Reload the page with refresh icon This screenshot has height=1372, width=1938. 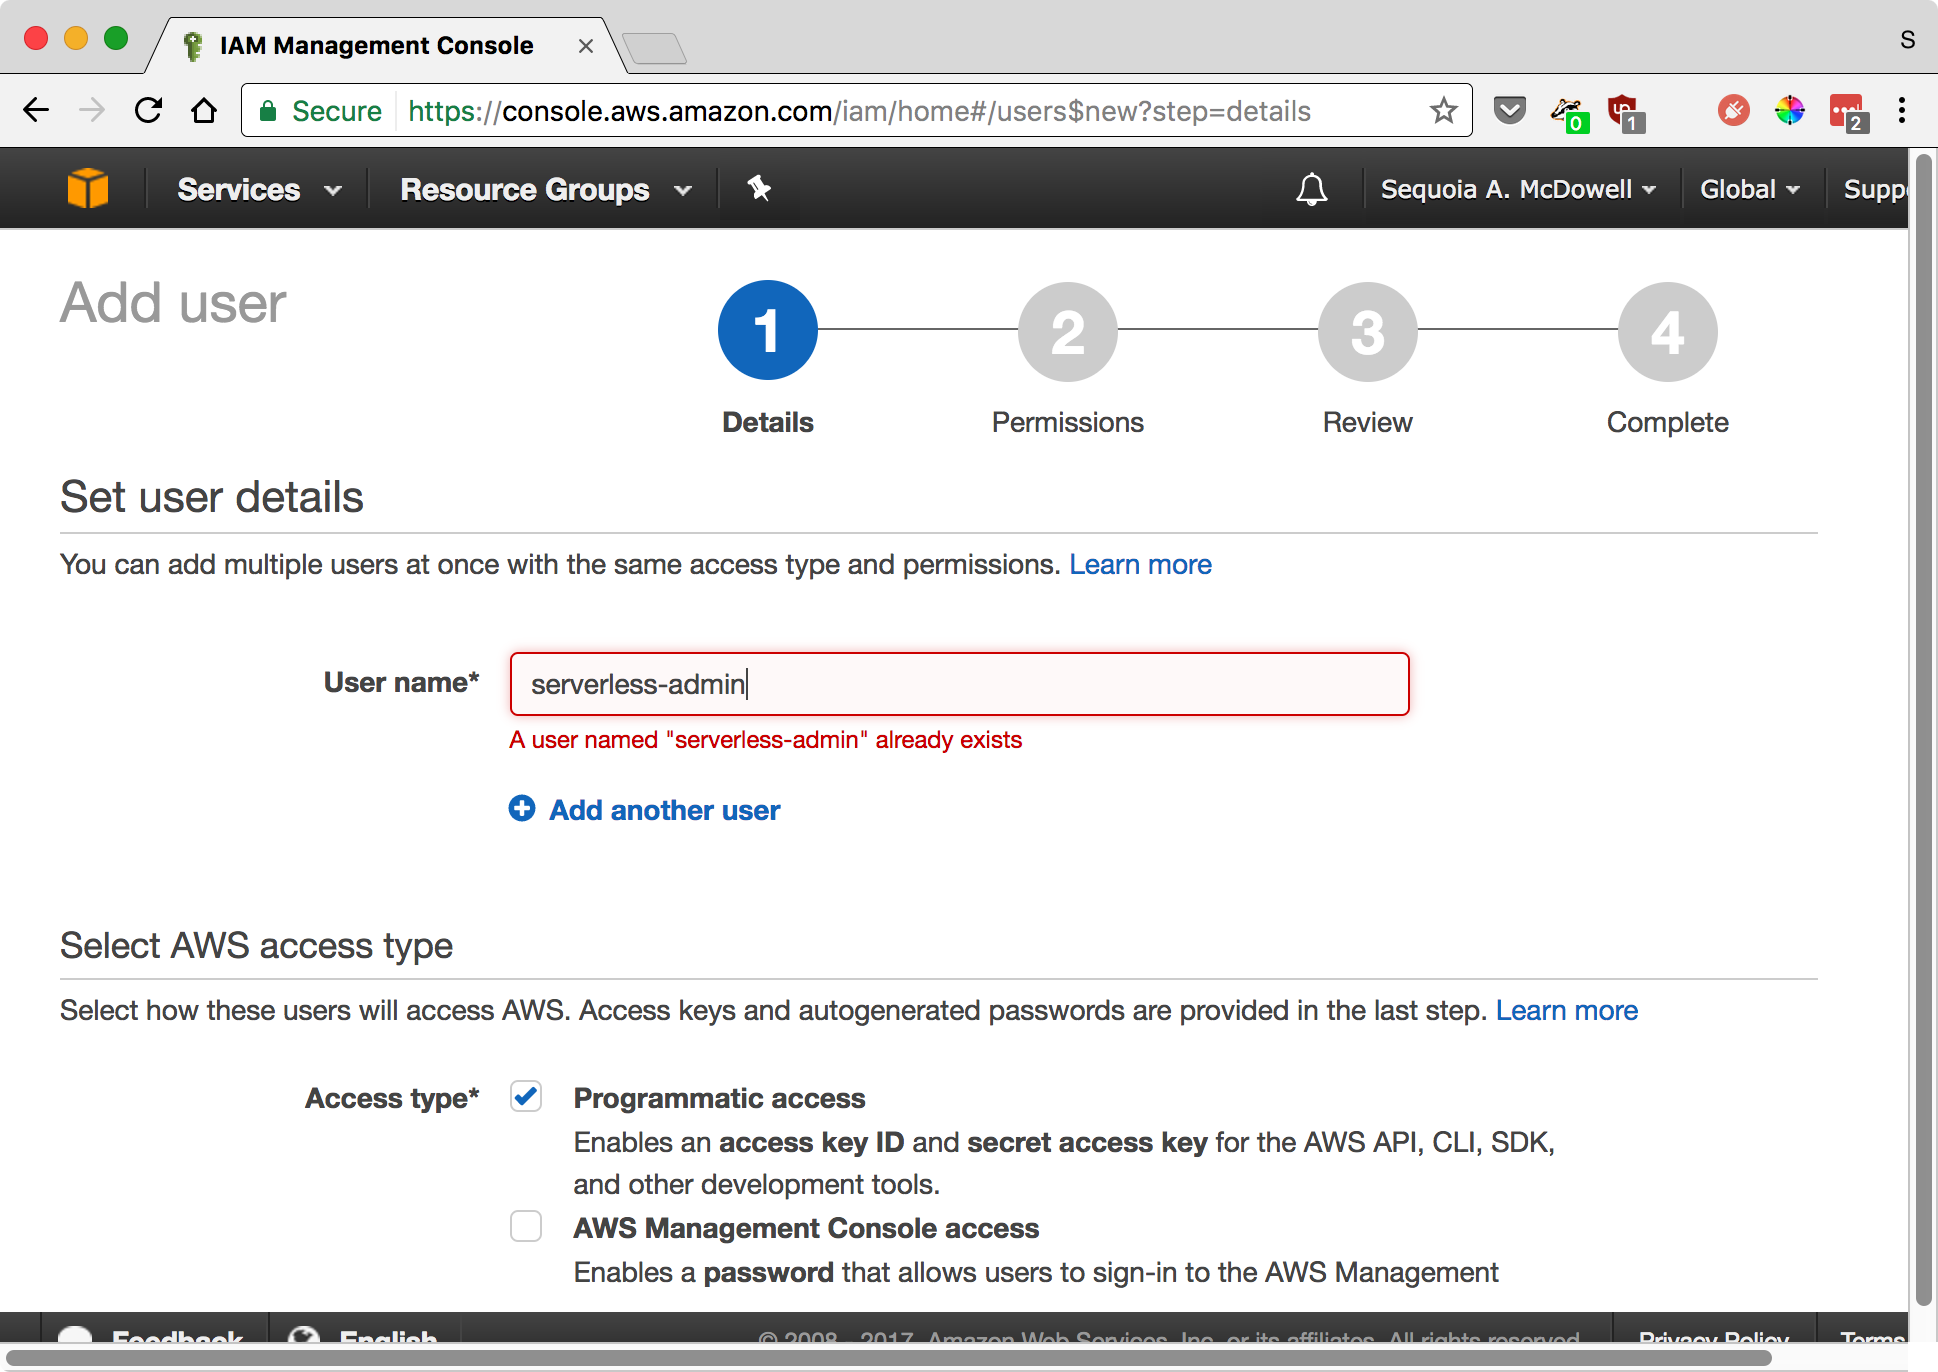pyautogui.click(x=148, y=110)
